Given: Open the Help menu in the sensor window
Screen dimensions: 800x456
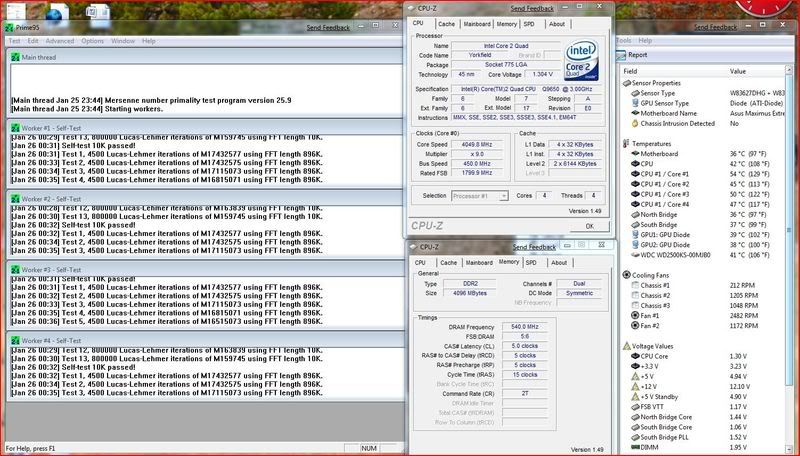Looking at the screenshot, I should [x=645, y=40].
